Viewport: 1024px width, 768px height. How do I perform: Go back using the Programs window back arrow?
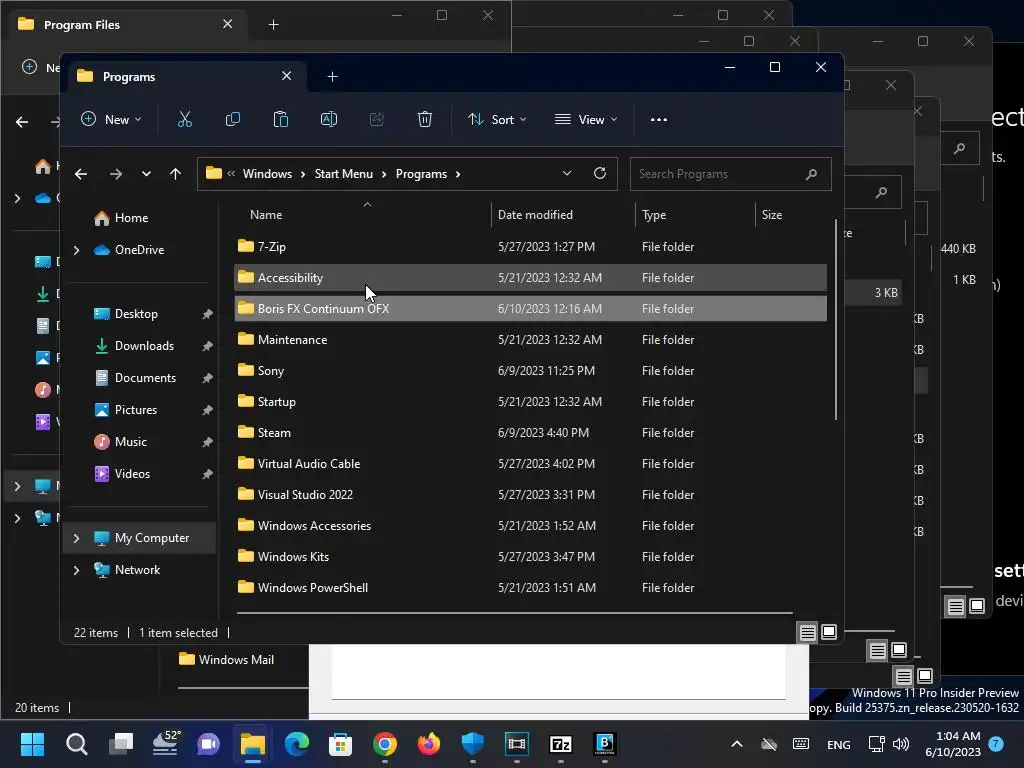pyautogui.click(x=81, y=174)
